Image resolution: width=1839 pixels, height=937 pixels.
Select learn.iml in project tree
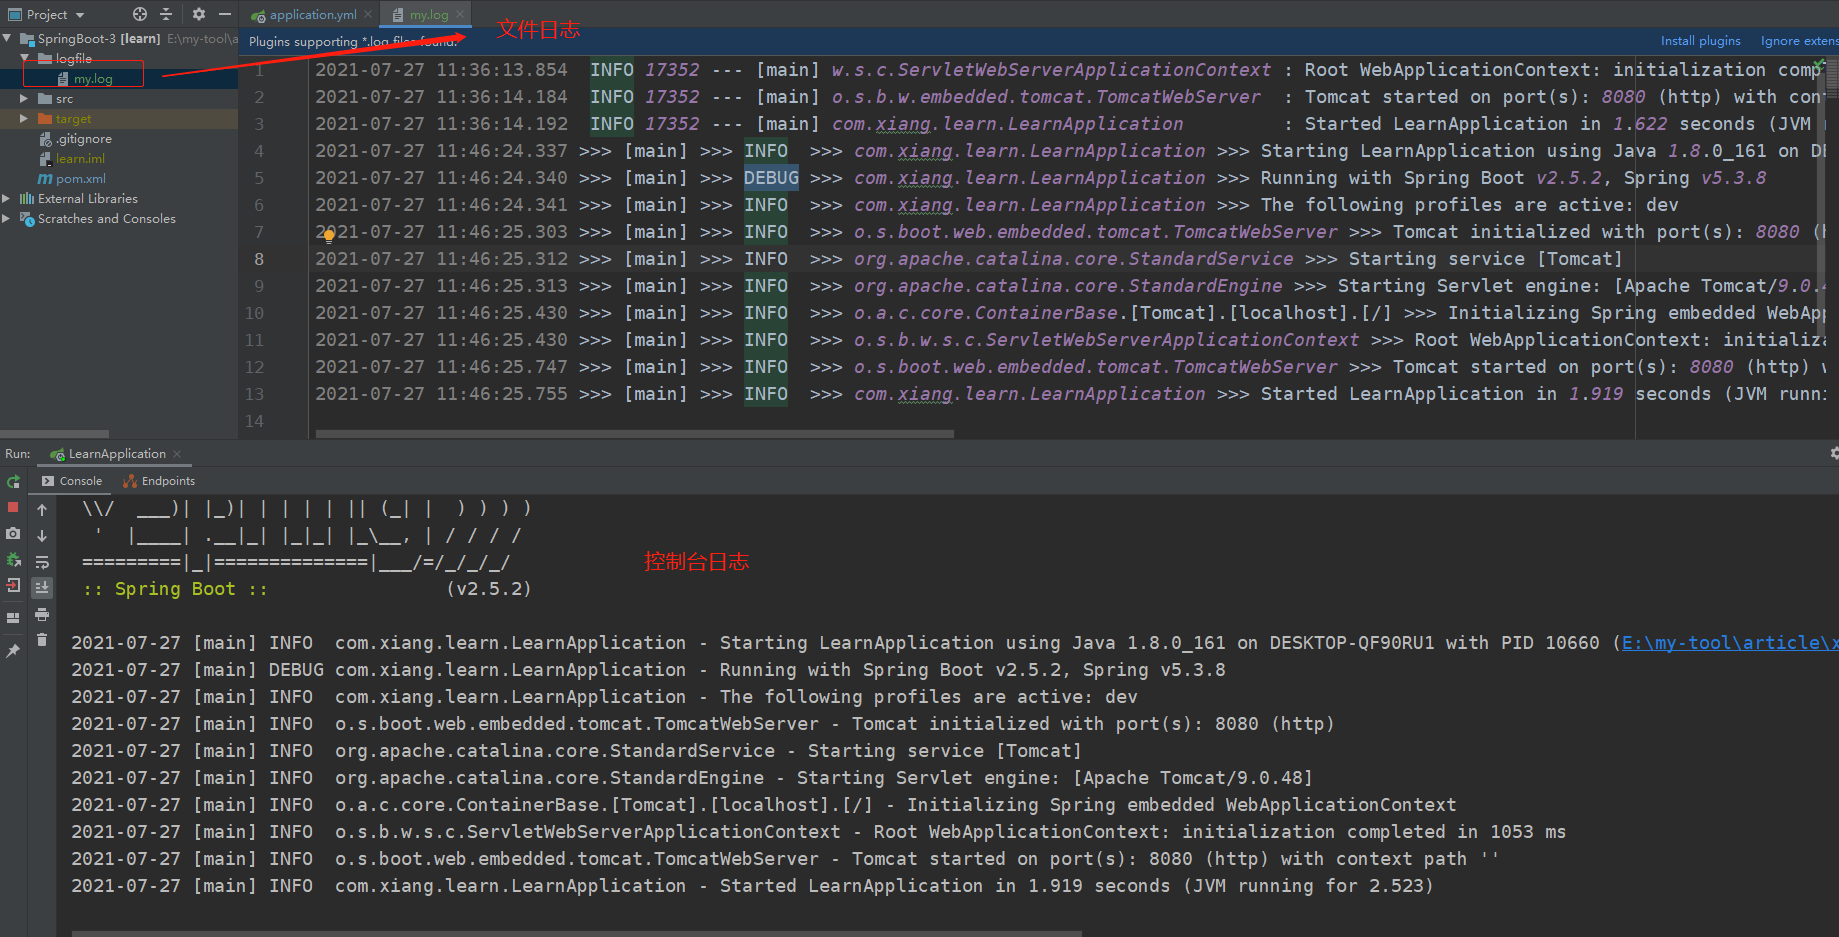(x=80, y=158)
